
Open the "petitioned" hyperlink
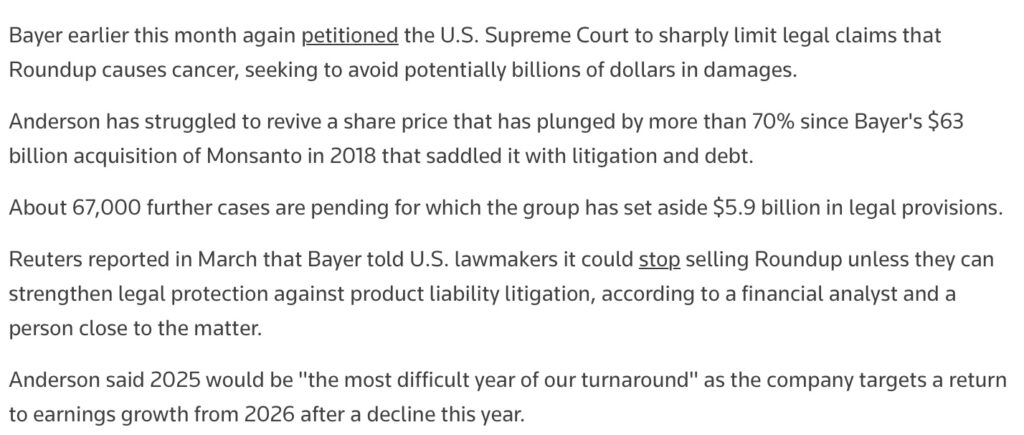coord(351,35)
